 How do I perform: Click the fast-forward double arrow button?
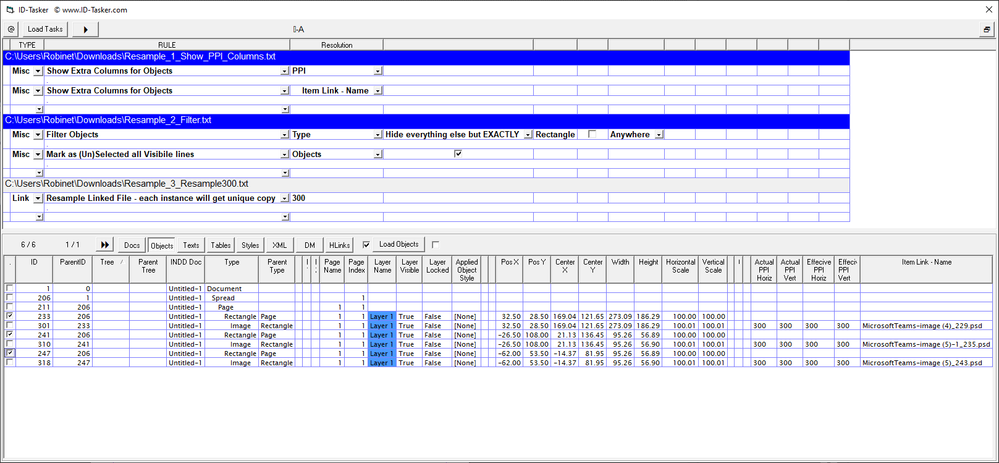coord(105,244)
